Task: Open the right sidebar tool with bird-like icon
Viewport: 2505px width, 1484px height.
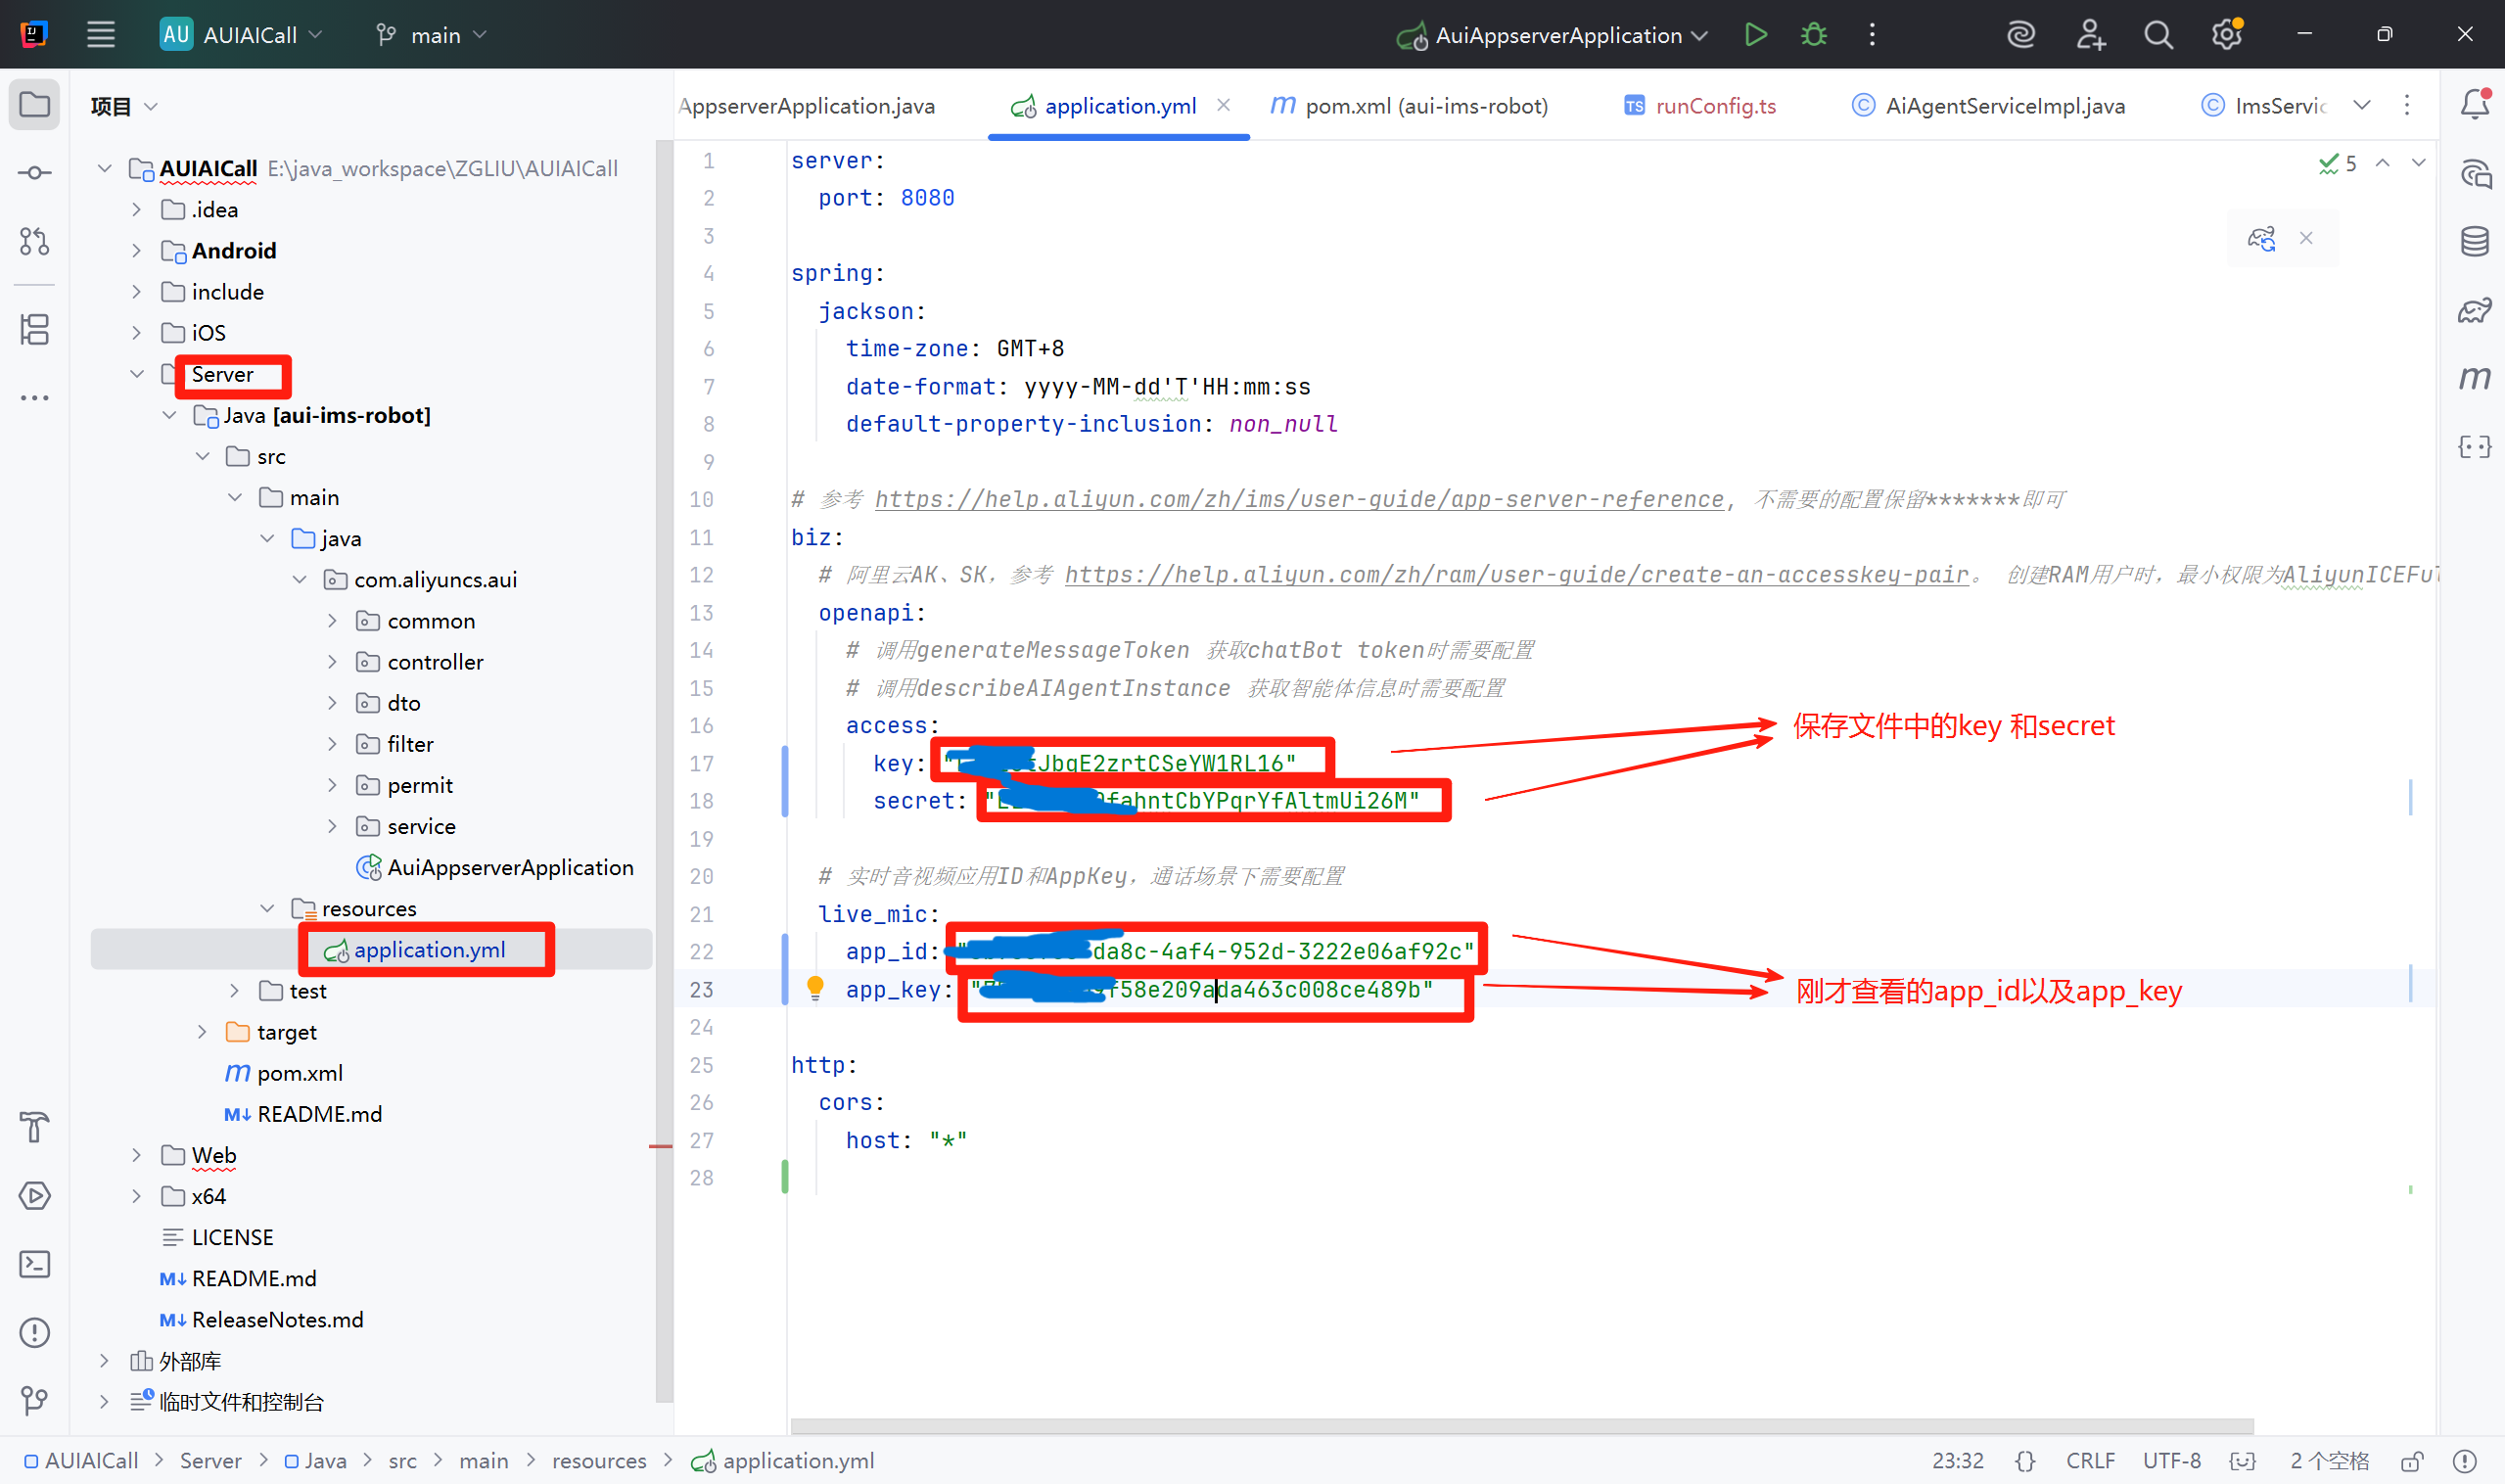Action: [x=2475, y=310]
